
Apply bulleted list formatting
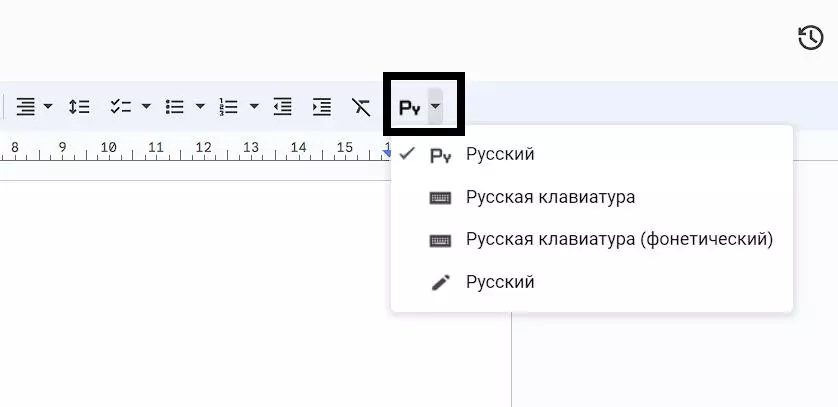175,106
